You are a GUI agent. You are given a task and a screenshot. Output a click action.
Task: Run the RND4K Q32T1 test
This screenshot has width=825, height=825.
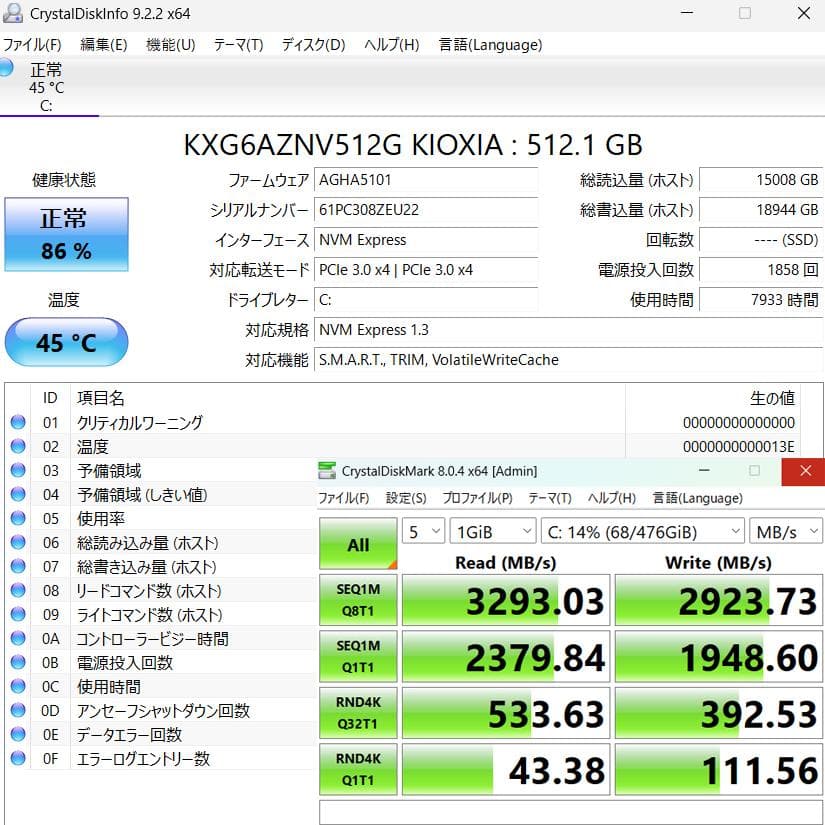pyautogui.click(x=358, y=712)
